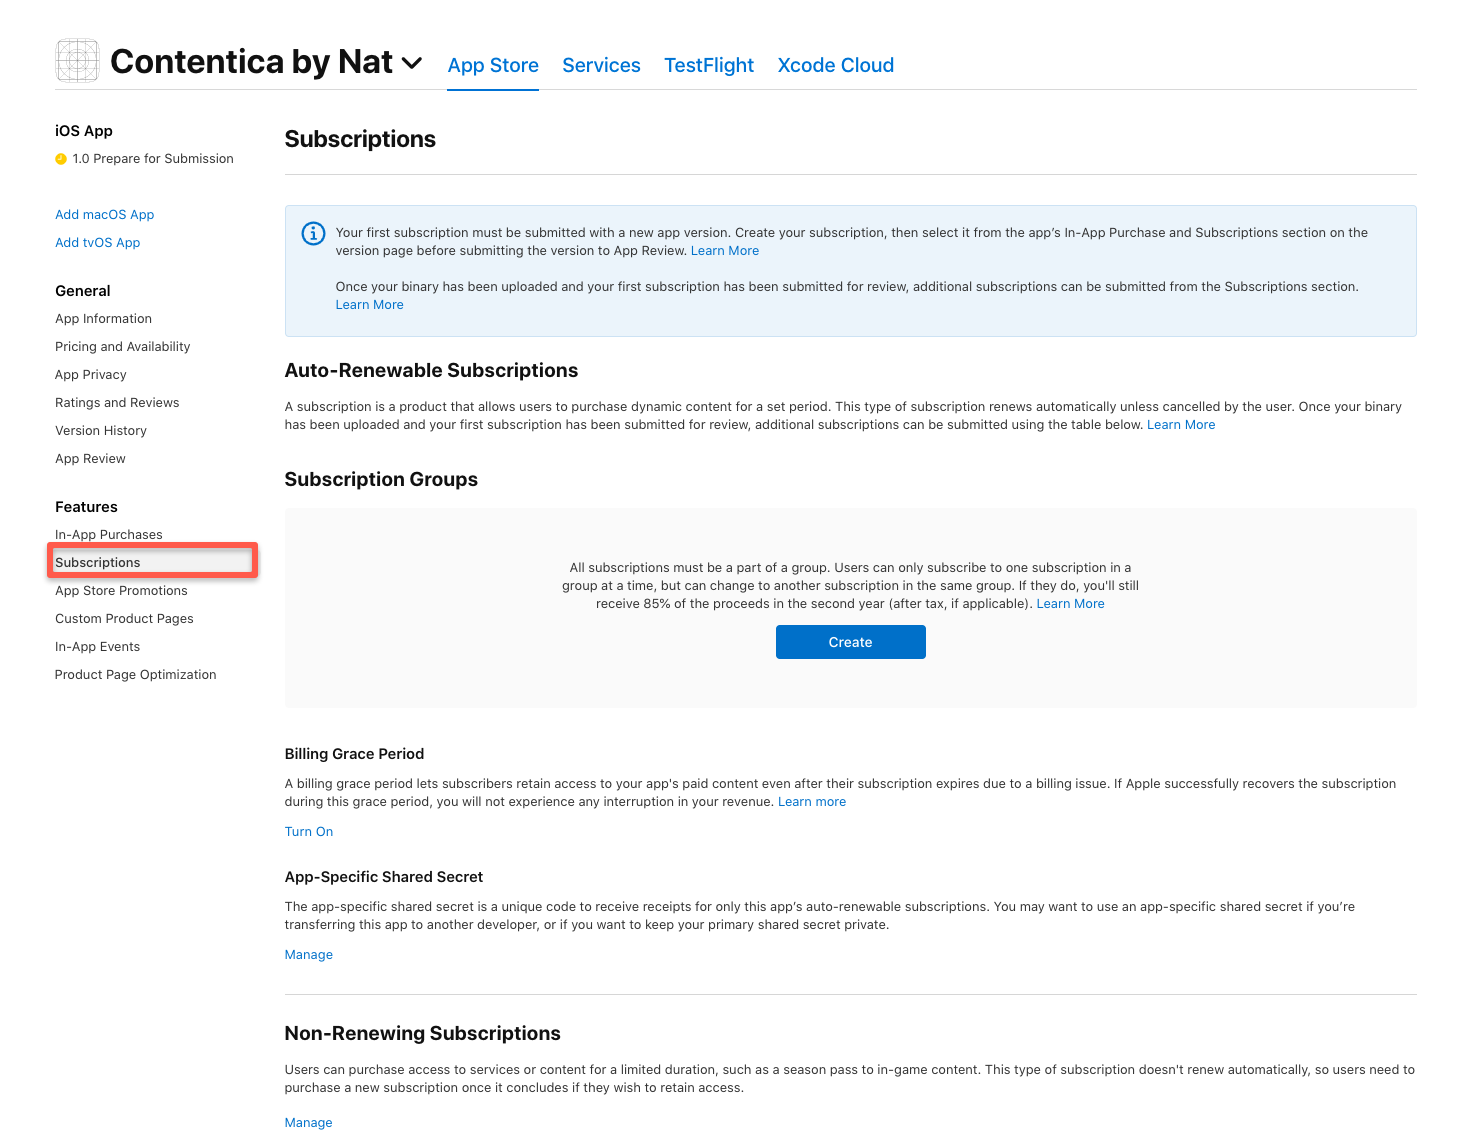Click the Add macOS App link

tap(105, 215)
